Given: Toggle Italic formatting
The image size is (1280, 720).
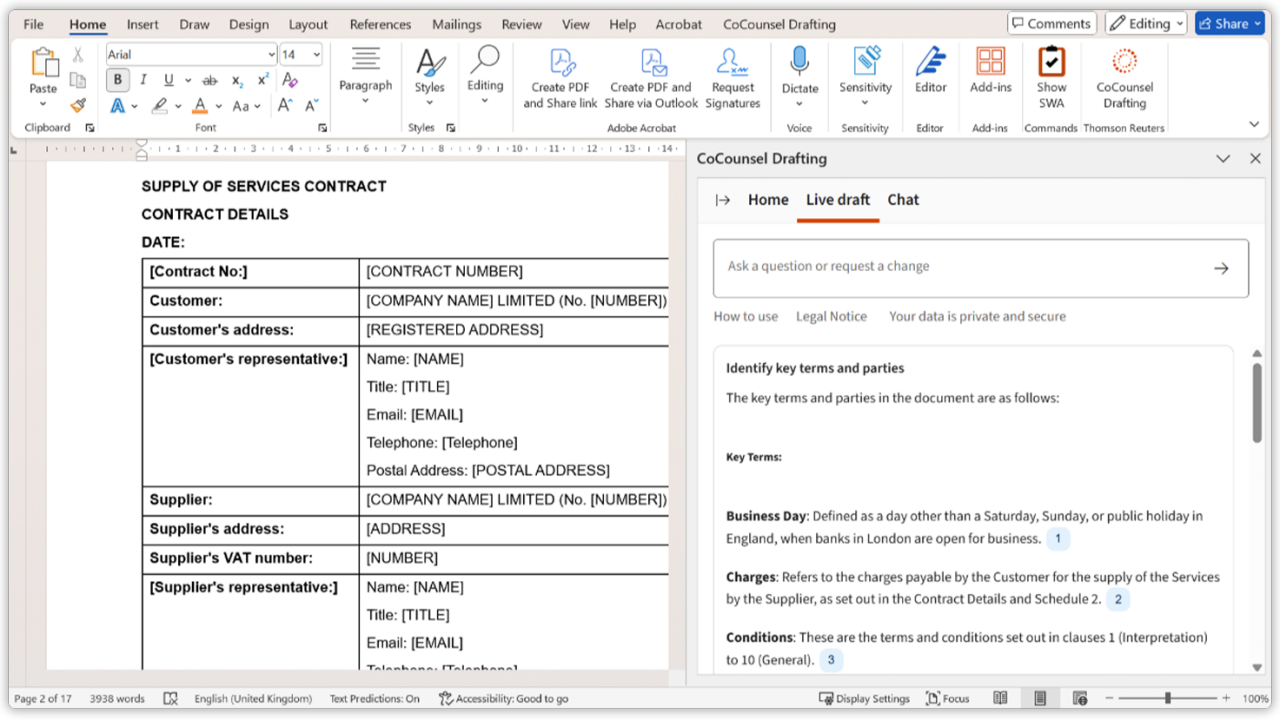Looking at the screenshot, I should 143,80.
